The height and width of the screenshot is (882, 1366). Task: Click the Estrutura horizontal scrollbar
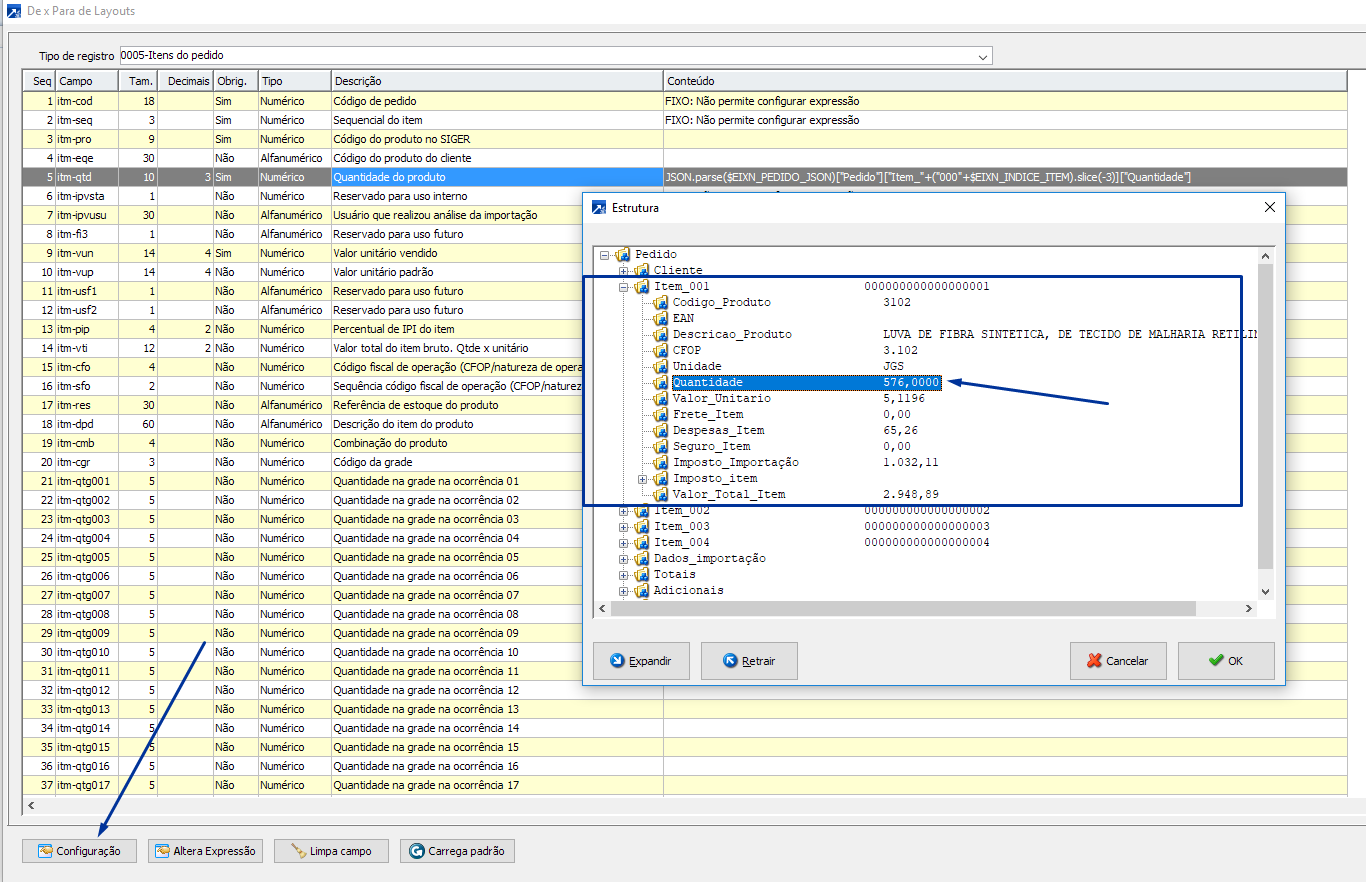point(900,609)
